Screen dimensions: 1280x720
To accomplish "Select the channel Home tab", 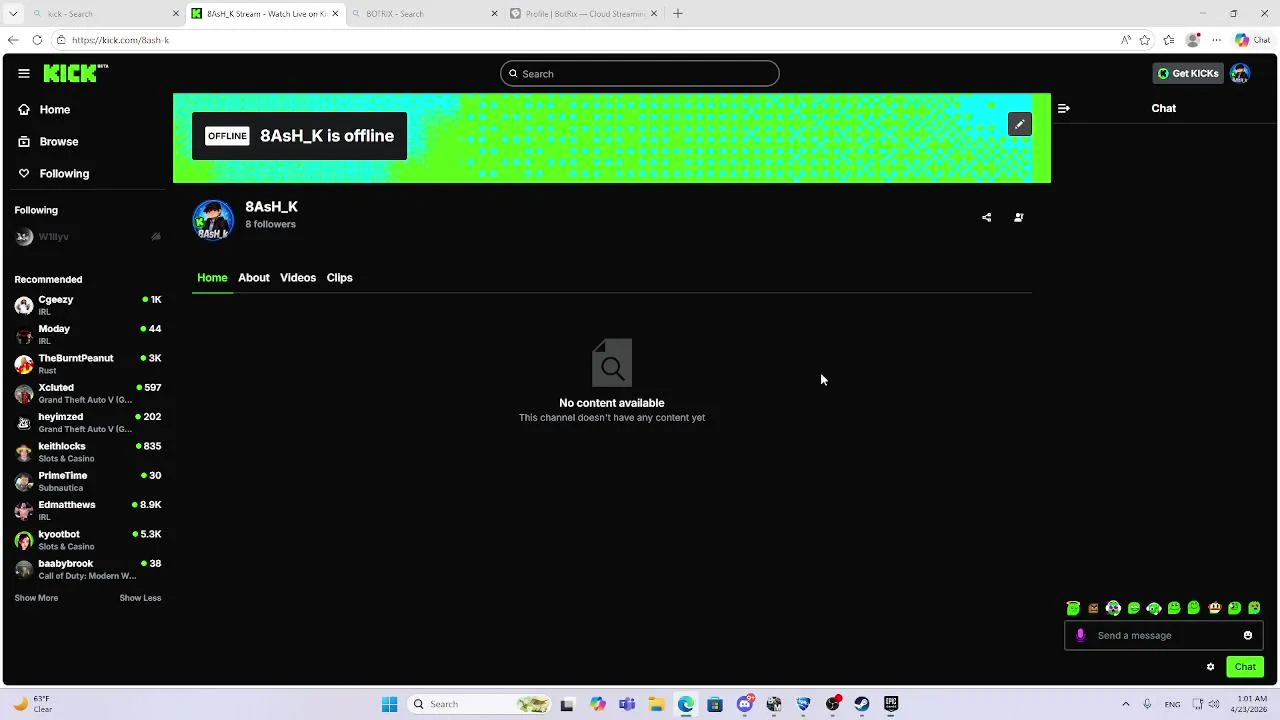I will point(212,278).
